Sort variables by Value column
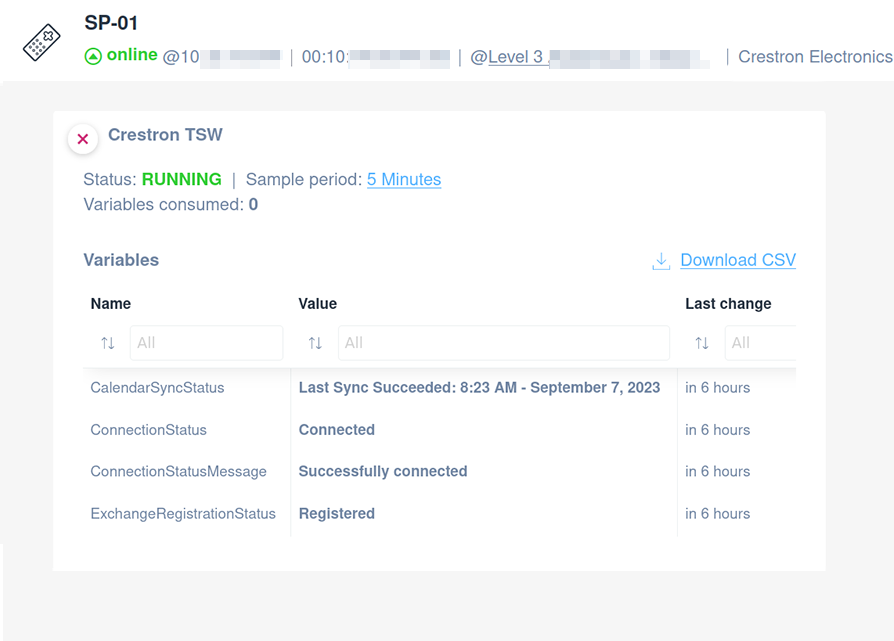The height and width of the screenshot is (641, 894). (x=315, y=343)
